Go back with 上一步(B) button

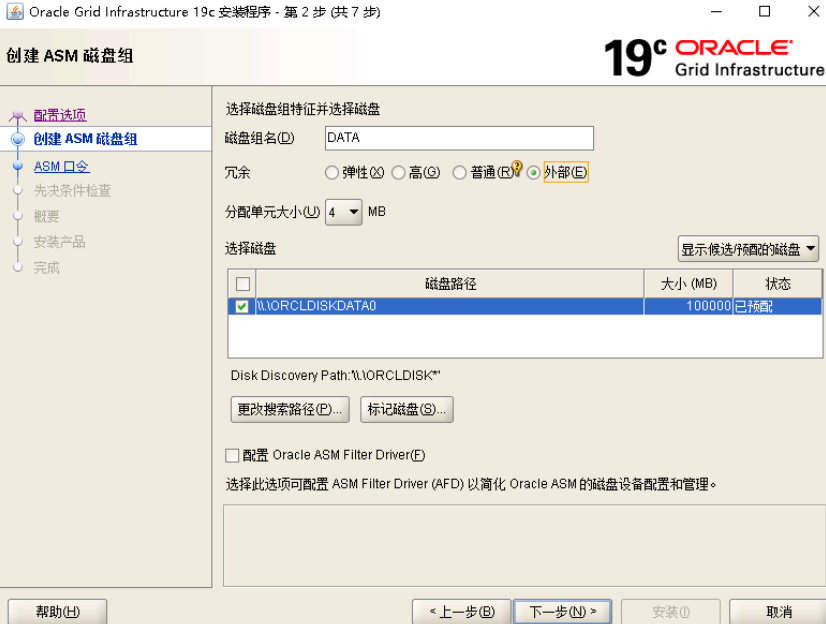tap(461, 611)
